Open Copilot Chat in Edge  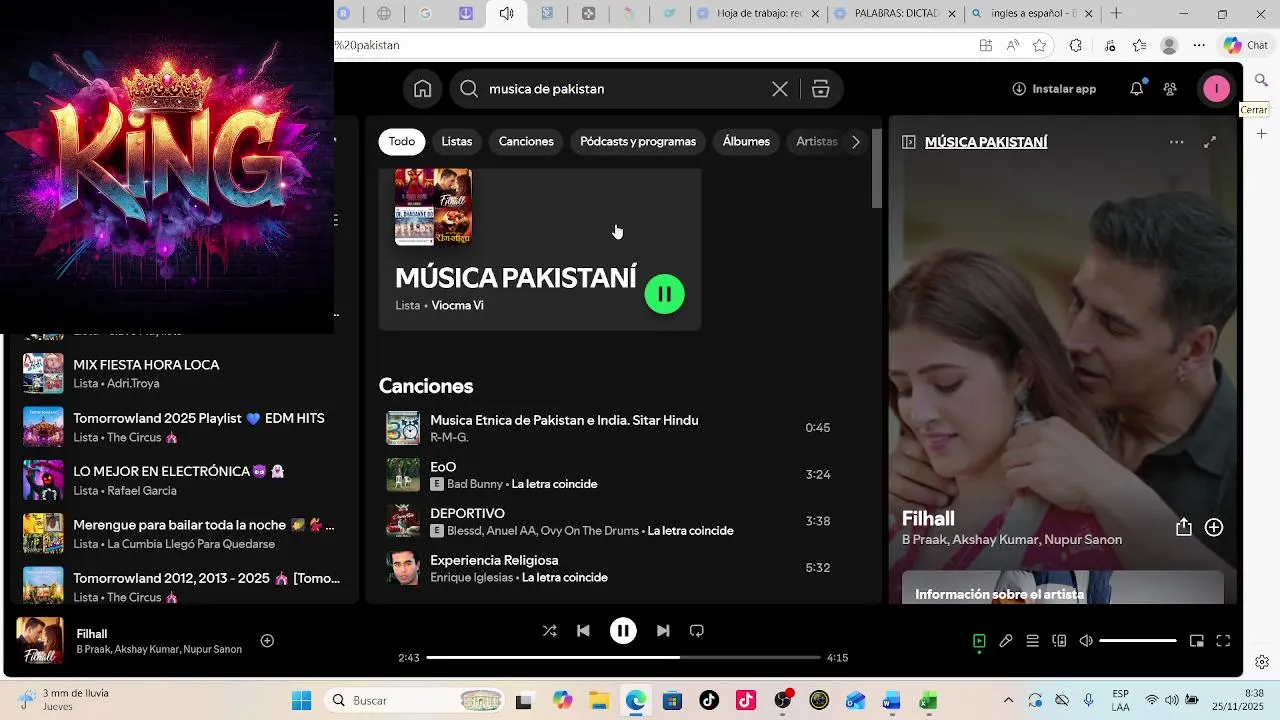1246,45
